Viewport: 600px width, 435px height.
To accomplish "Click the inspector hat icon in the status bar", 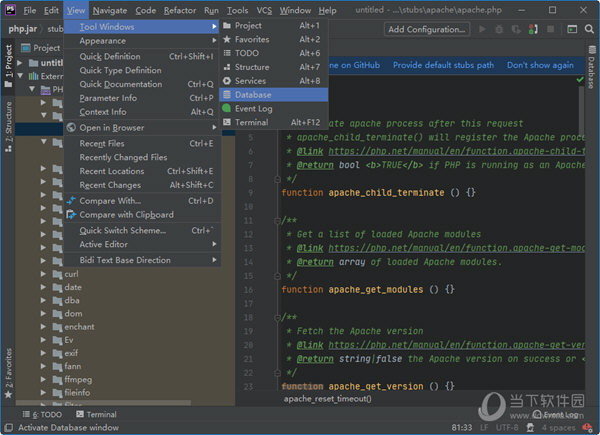I will click(x=530, y=427).
